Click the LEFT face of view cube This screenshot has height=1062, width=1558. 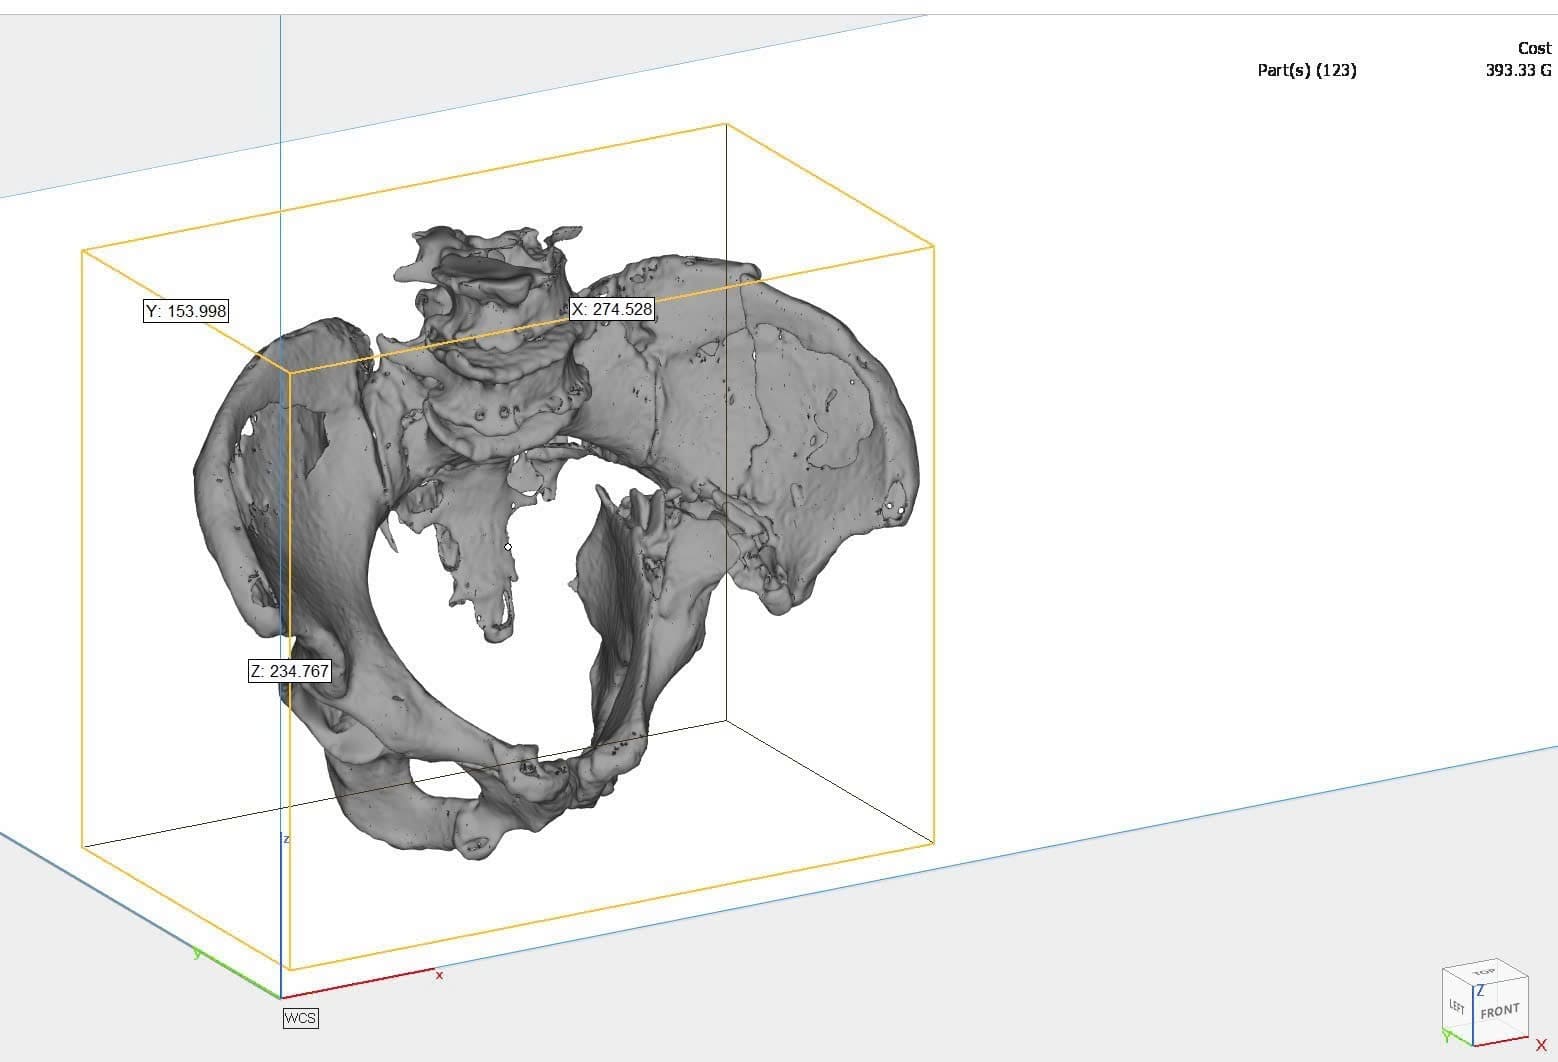(1457, 1007)
